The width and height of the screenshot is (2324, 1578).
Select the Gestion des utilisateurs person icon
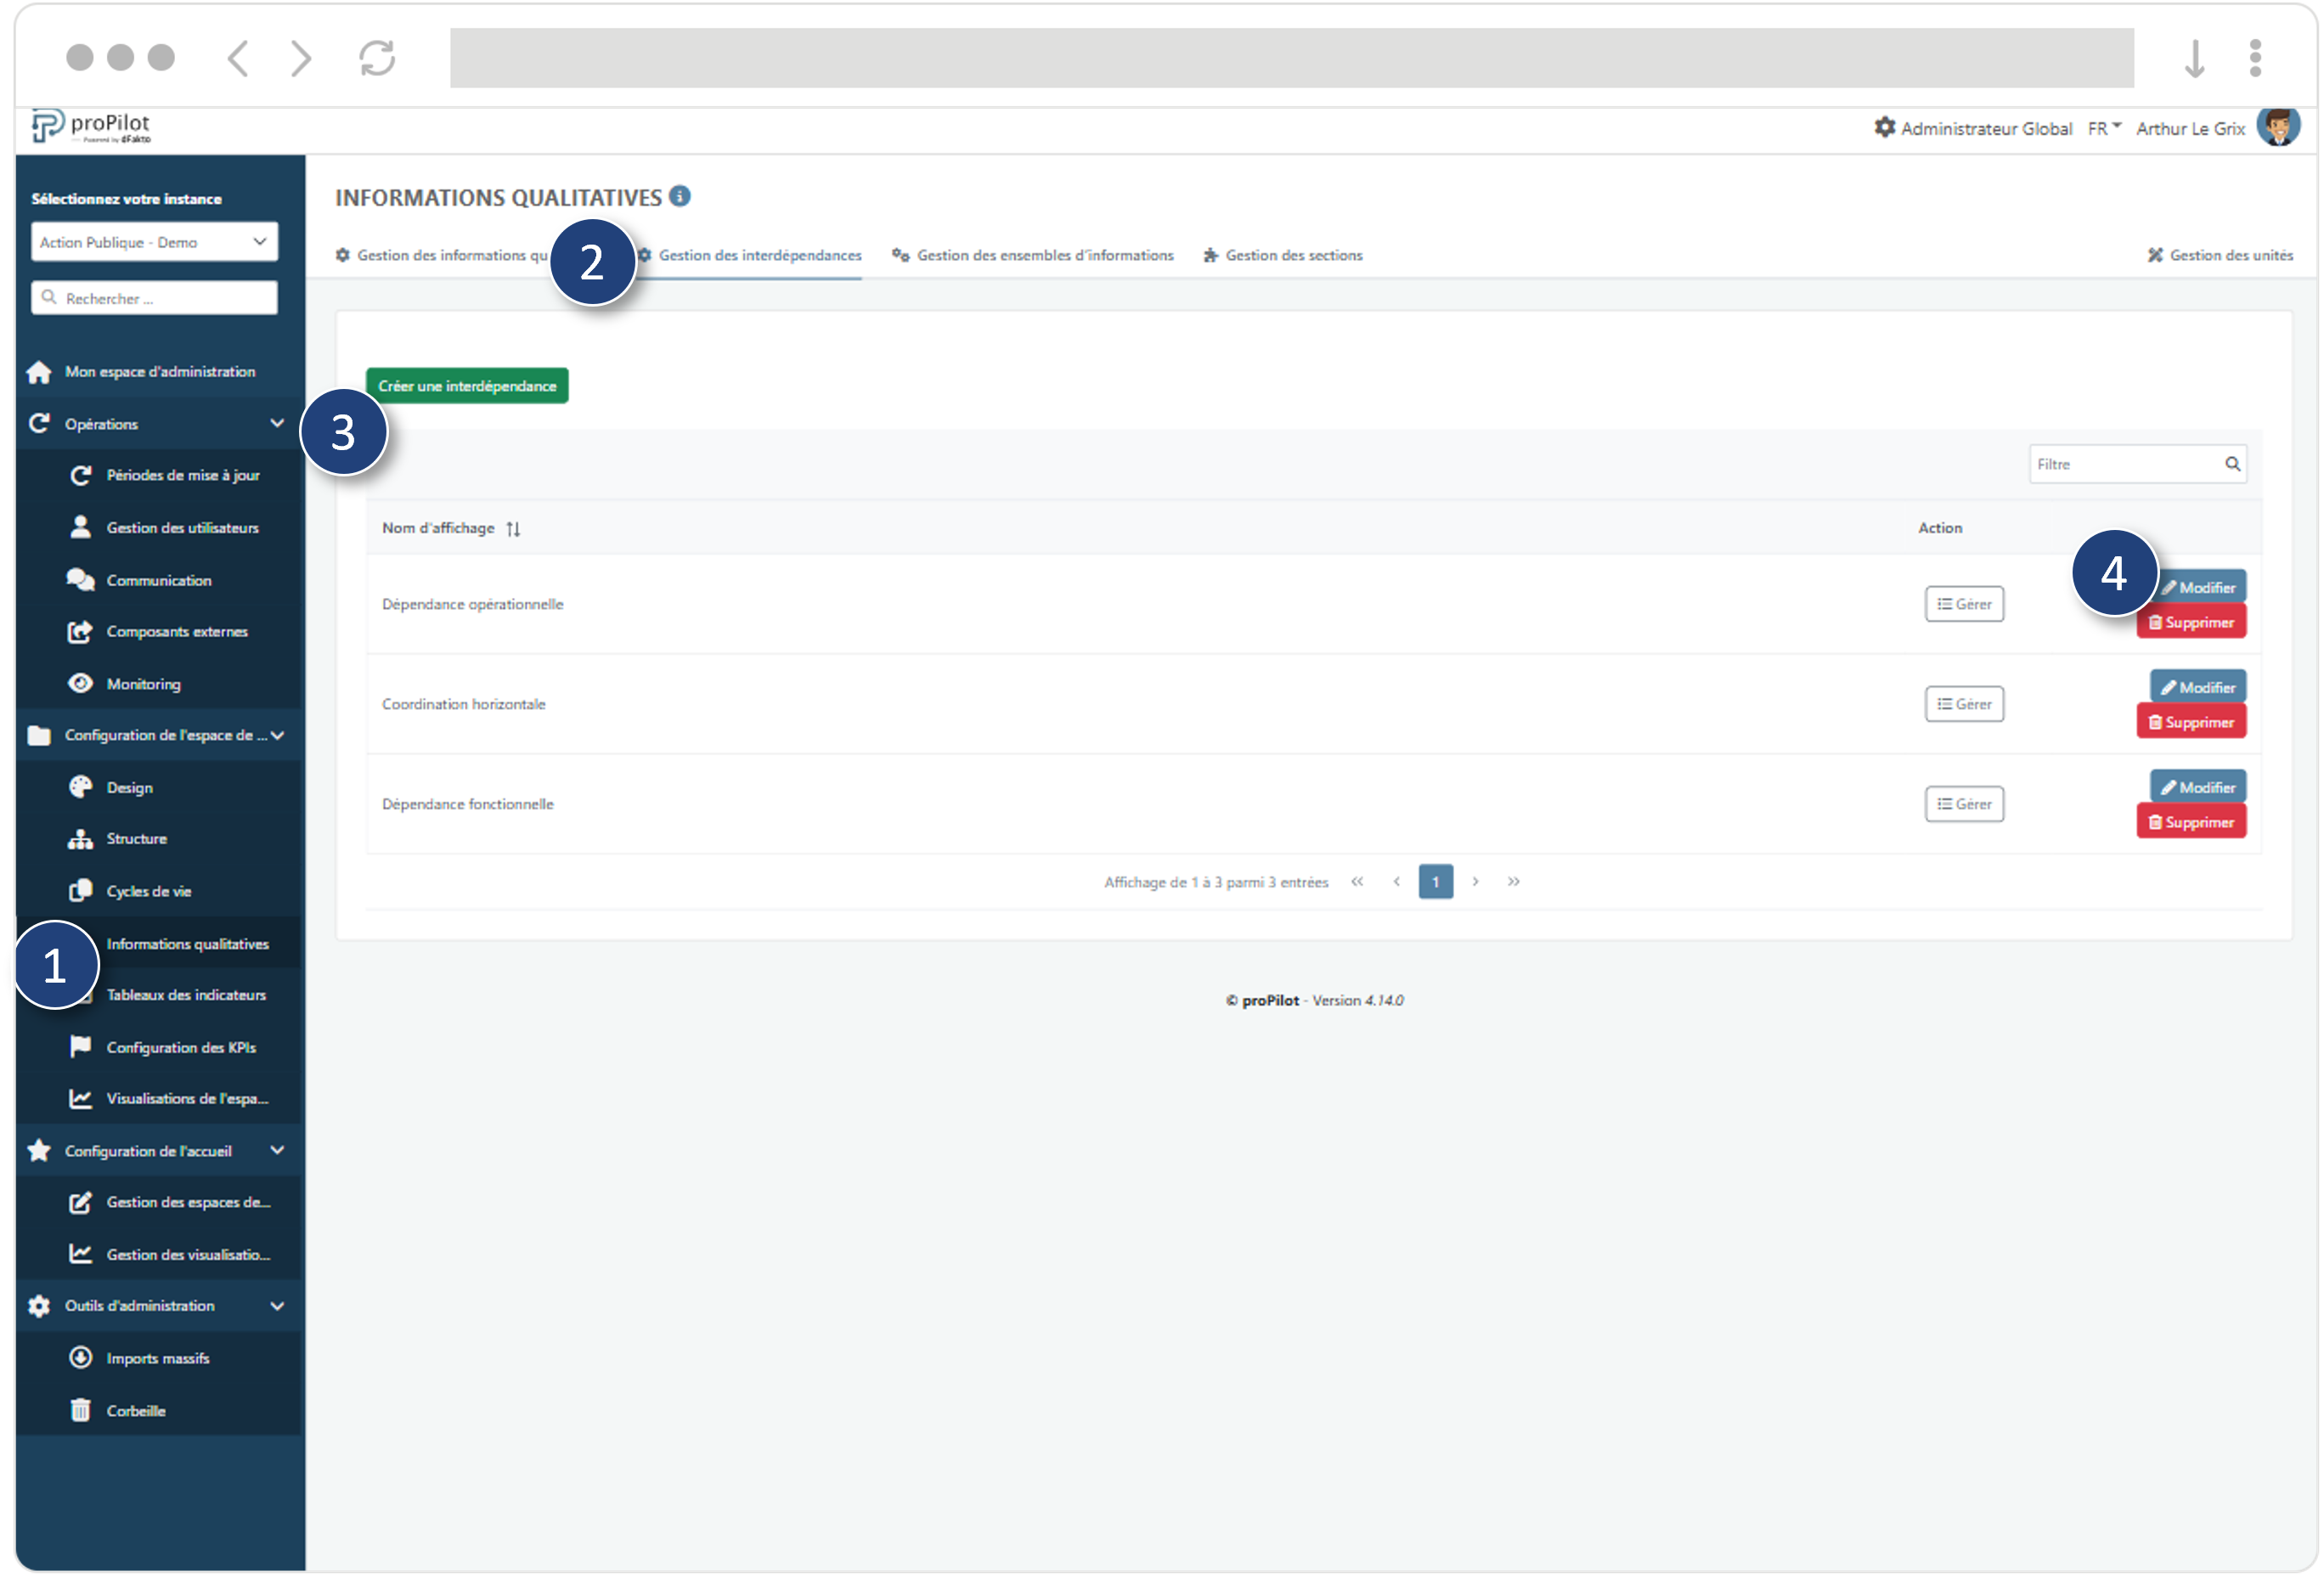tap(81, 527)
